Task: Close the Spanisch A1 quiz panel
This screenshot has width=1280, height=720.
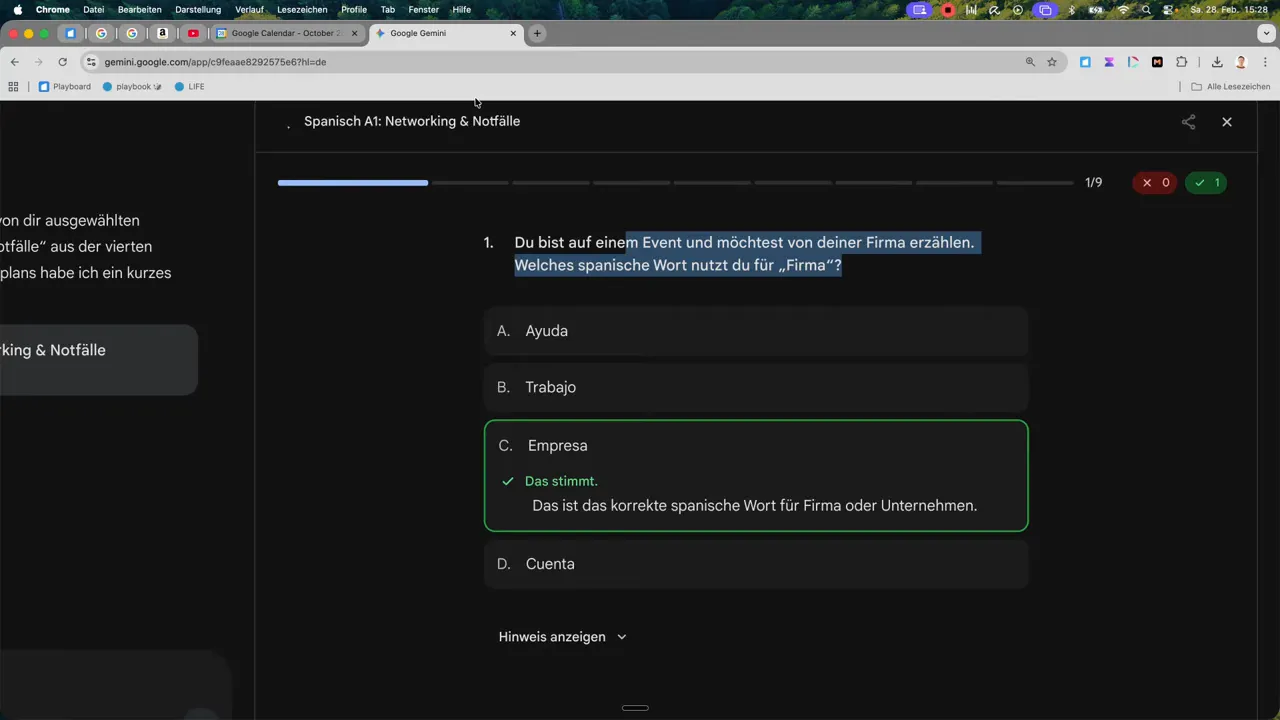Action: [x=1227, y=122]
